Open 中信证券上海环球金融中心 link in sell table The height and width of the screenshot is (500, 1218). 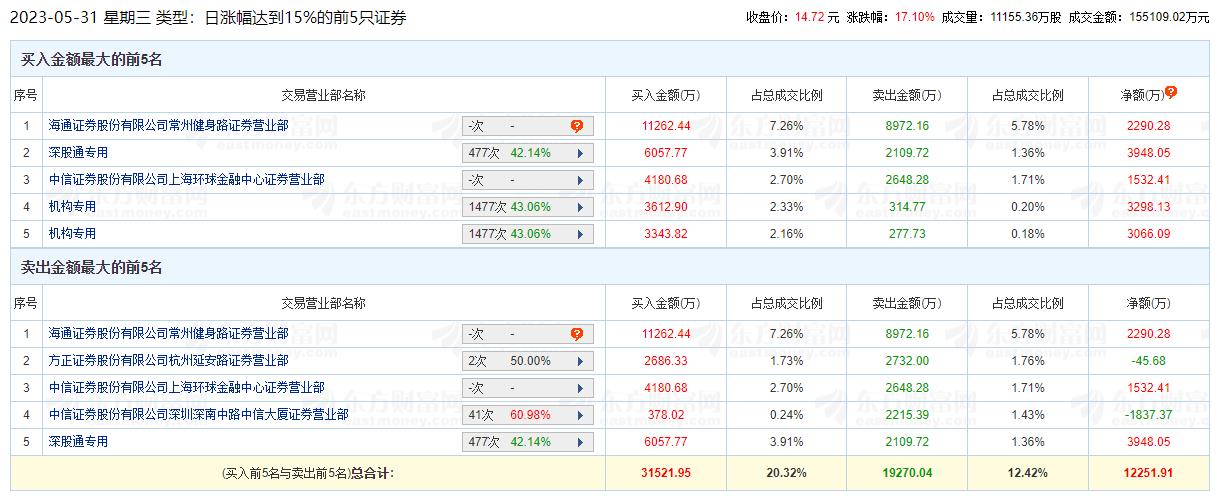tap(186, 388)
